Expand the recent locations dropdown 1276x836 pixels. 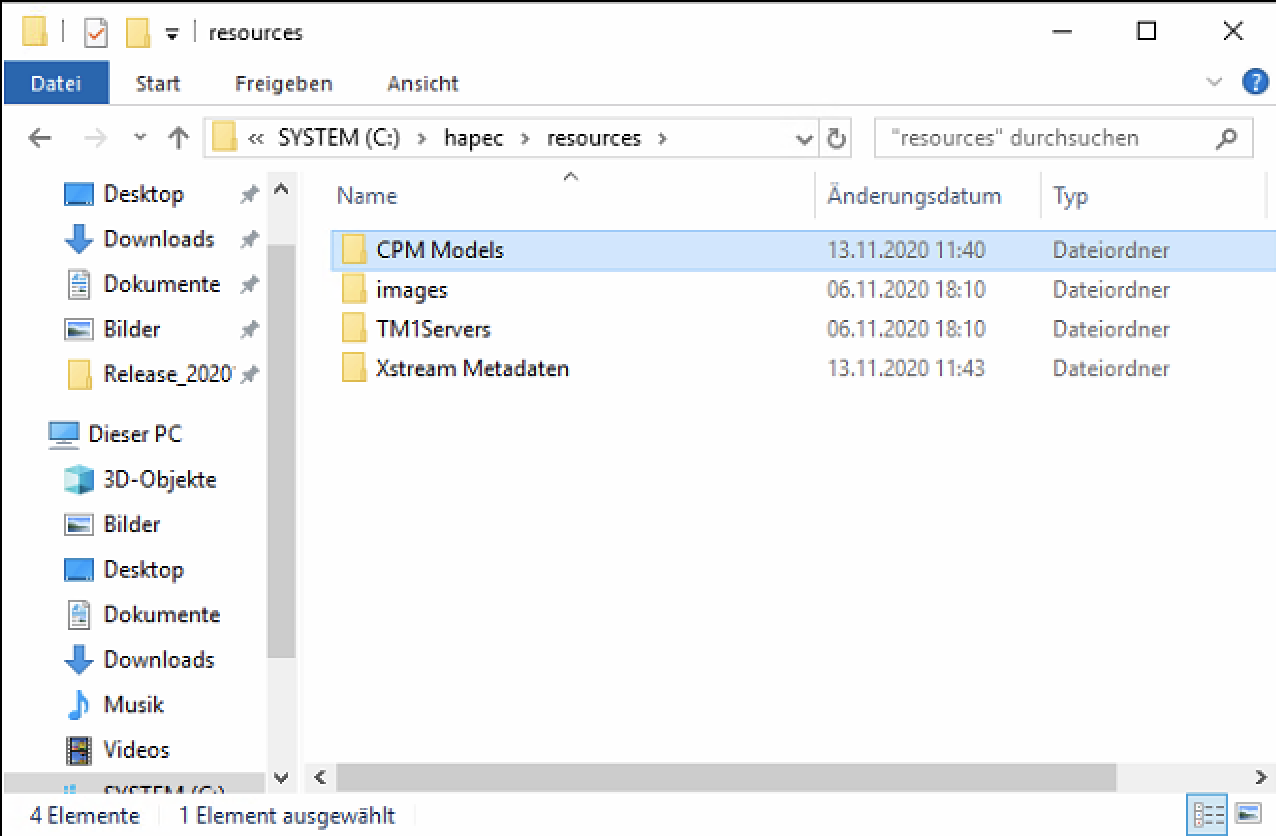140,138
